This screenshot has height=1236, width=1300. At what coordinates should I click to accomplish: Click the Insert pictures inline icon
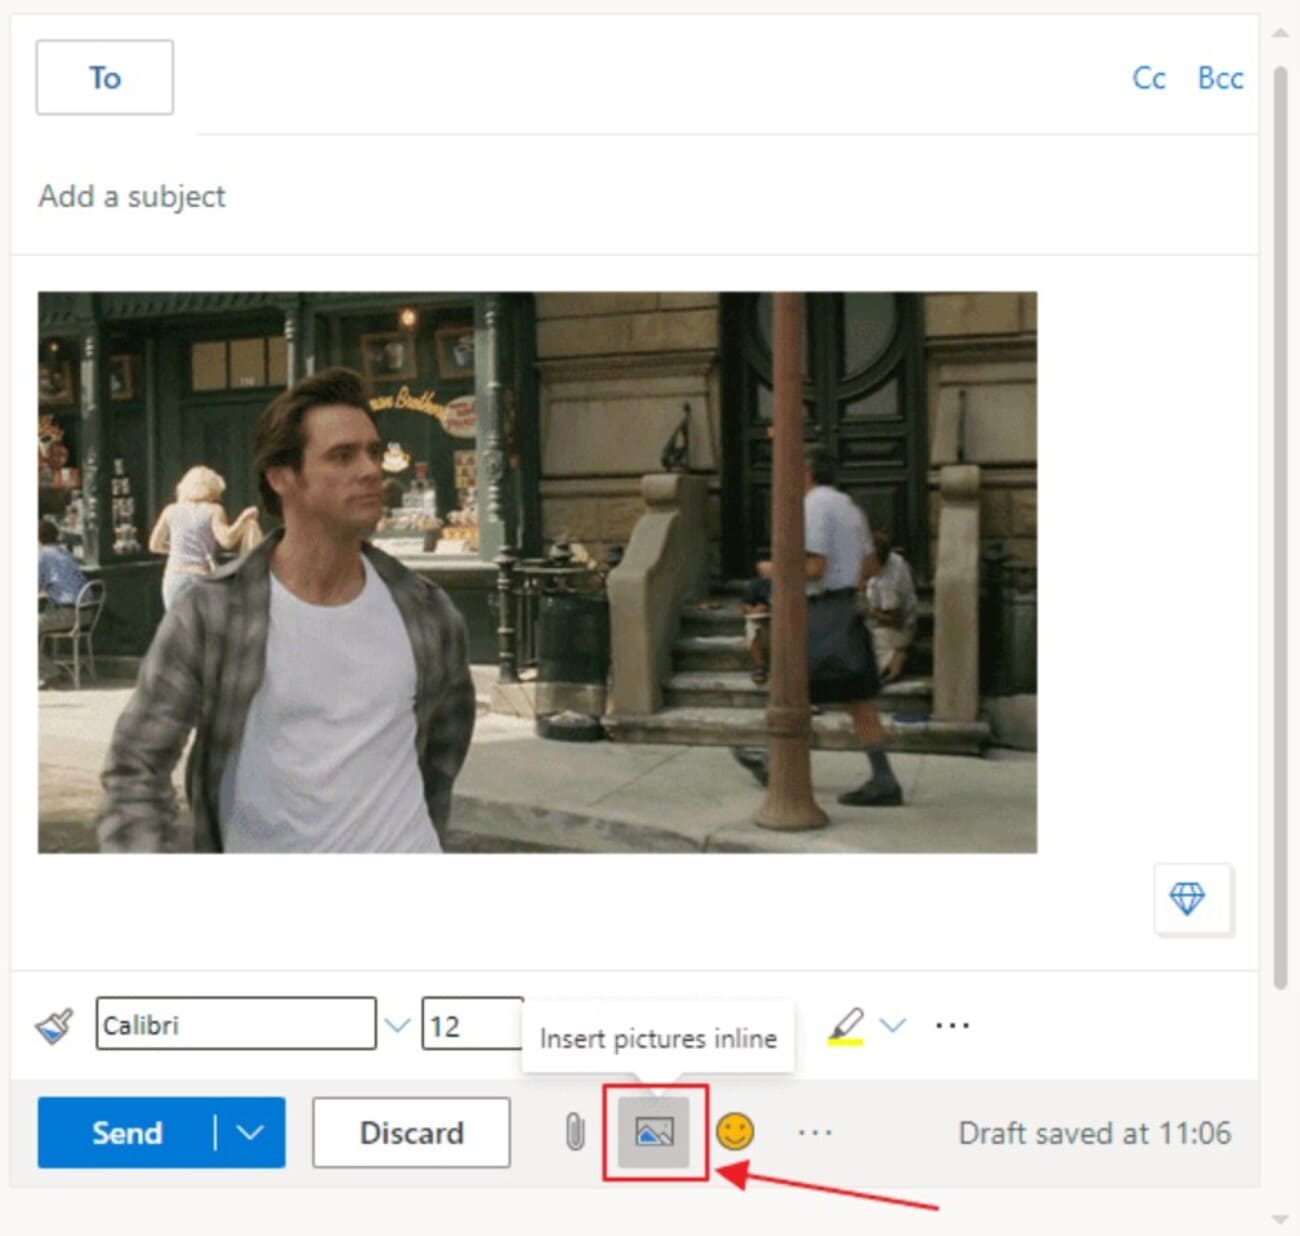click(x=655, y=1133)
